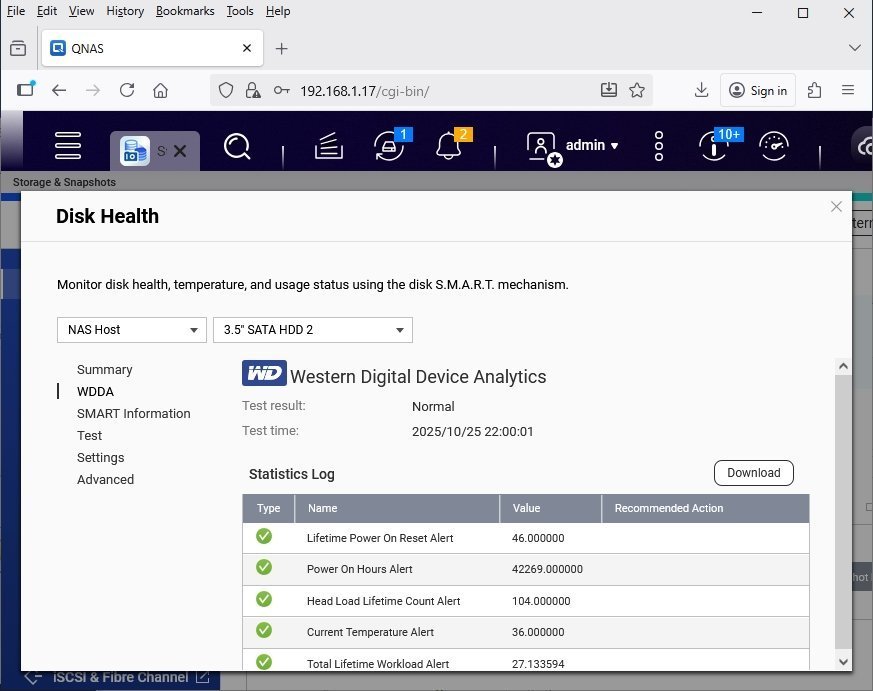Open info icon with 10+ badge
Viewport: 873px width, 691px height.
pos(714,146)
